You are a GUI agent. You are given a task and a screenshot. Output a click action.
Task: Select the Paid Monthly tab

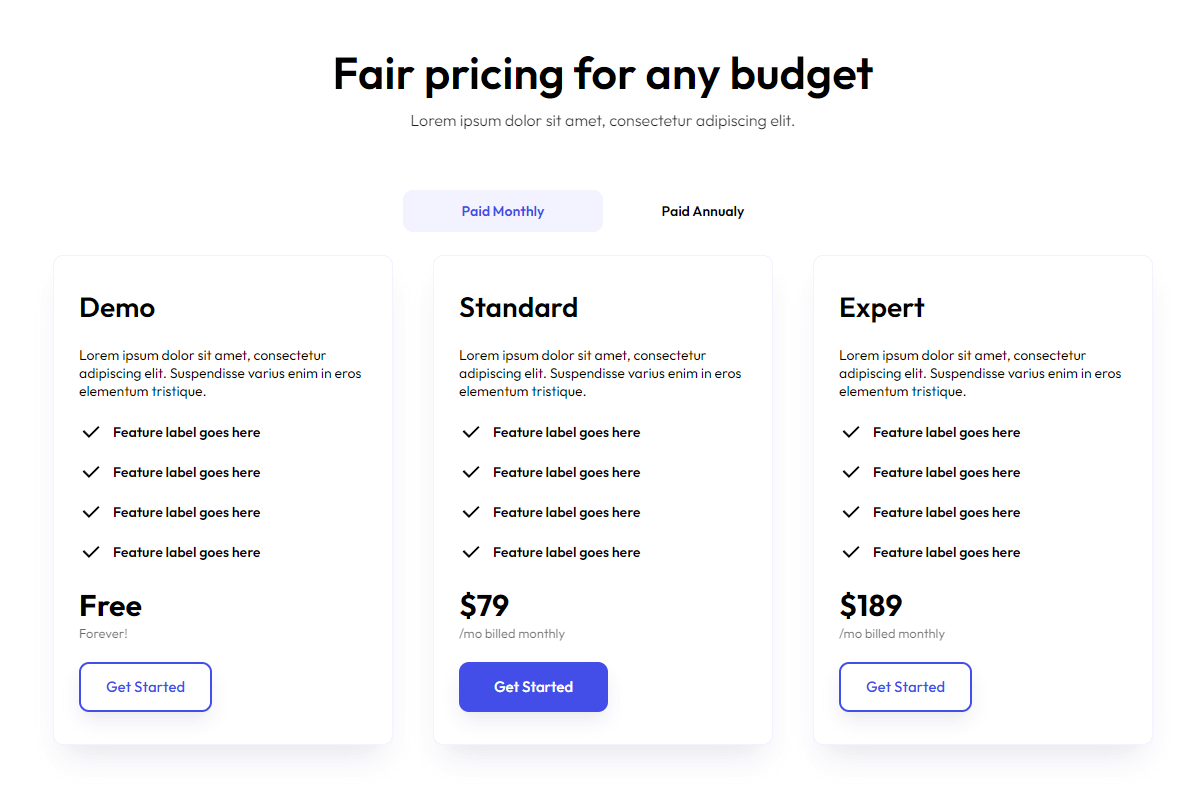click(503, 211)
